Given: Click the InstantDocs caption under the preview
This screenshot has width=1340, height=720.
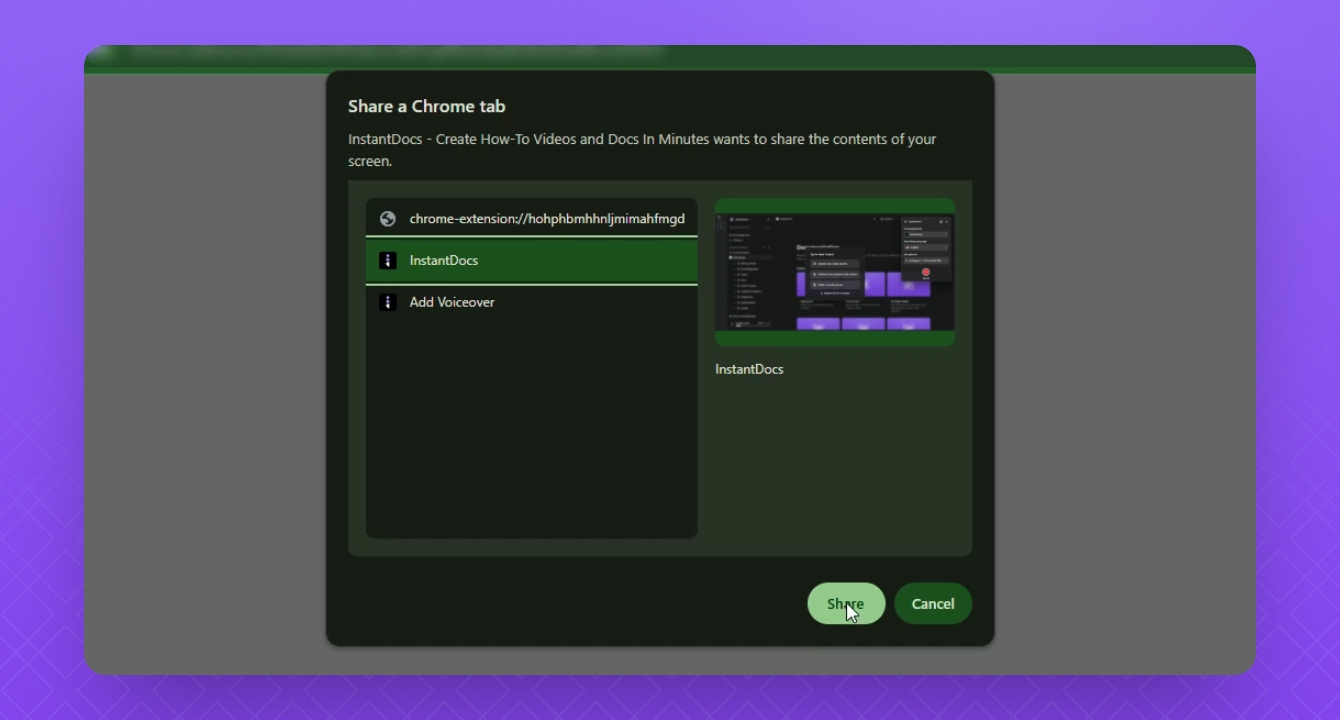Looking at the screenshot, I should (749, 369).
